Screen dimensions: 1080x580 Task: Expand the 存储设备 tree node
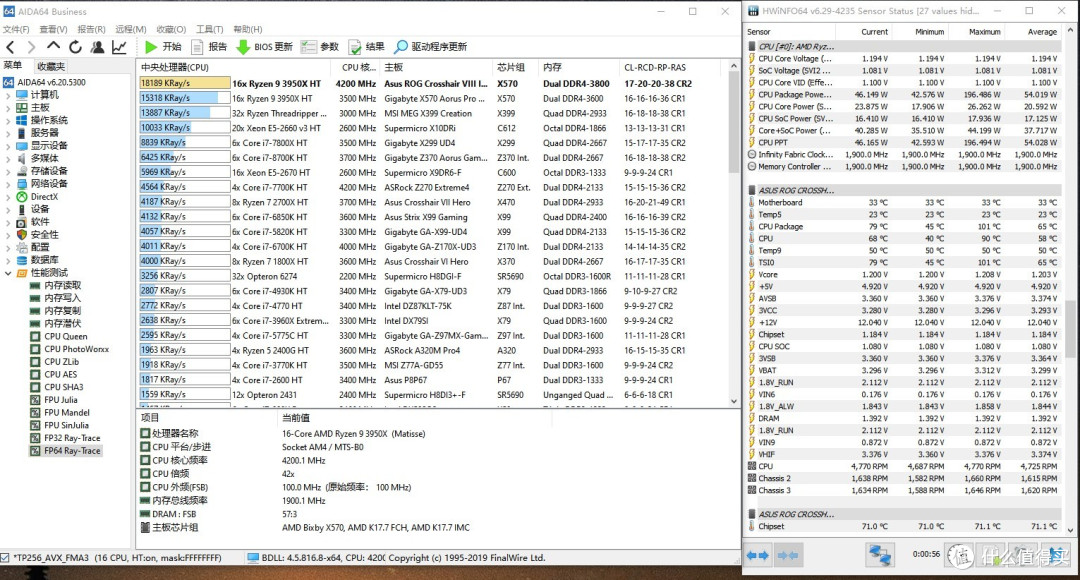[x=8, y=171]
